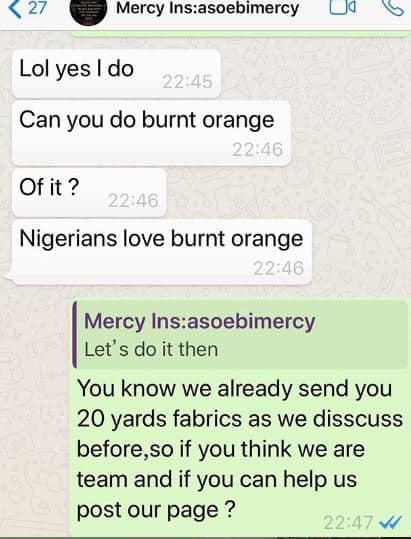Tap the purple quote bar in reply
Viewport: 411px width, 539px height.
75,334
